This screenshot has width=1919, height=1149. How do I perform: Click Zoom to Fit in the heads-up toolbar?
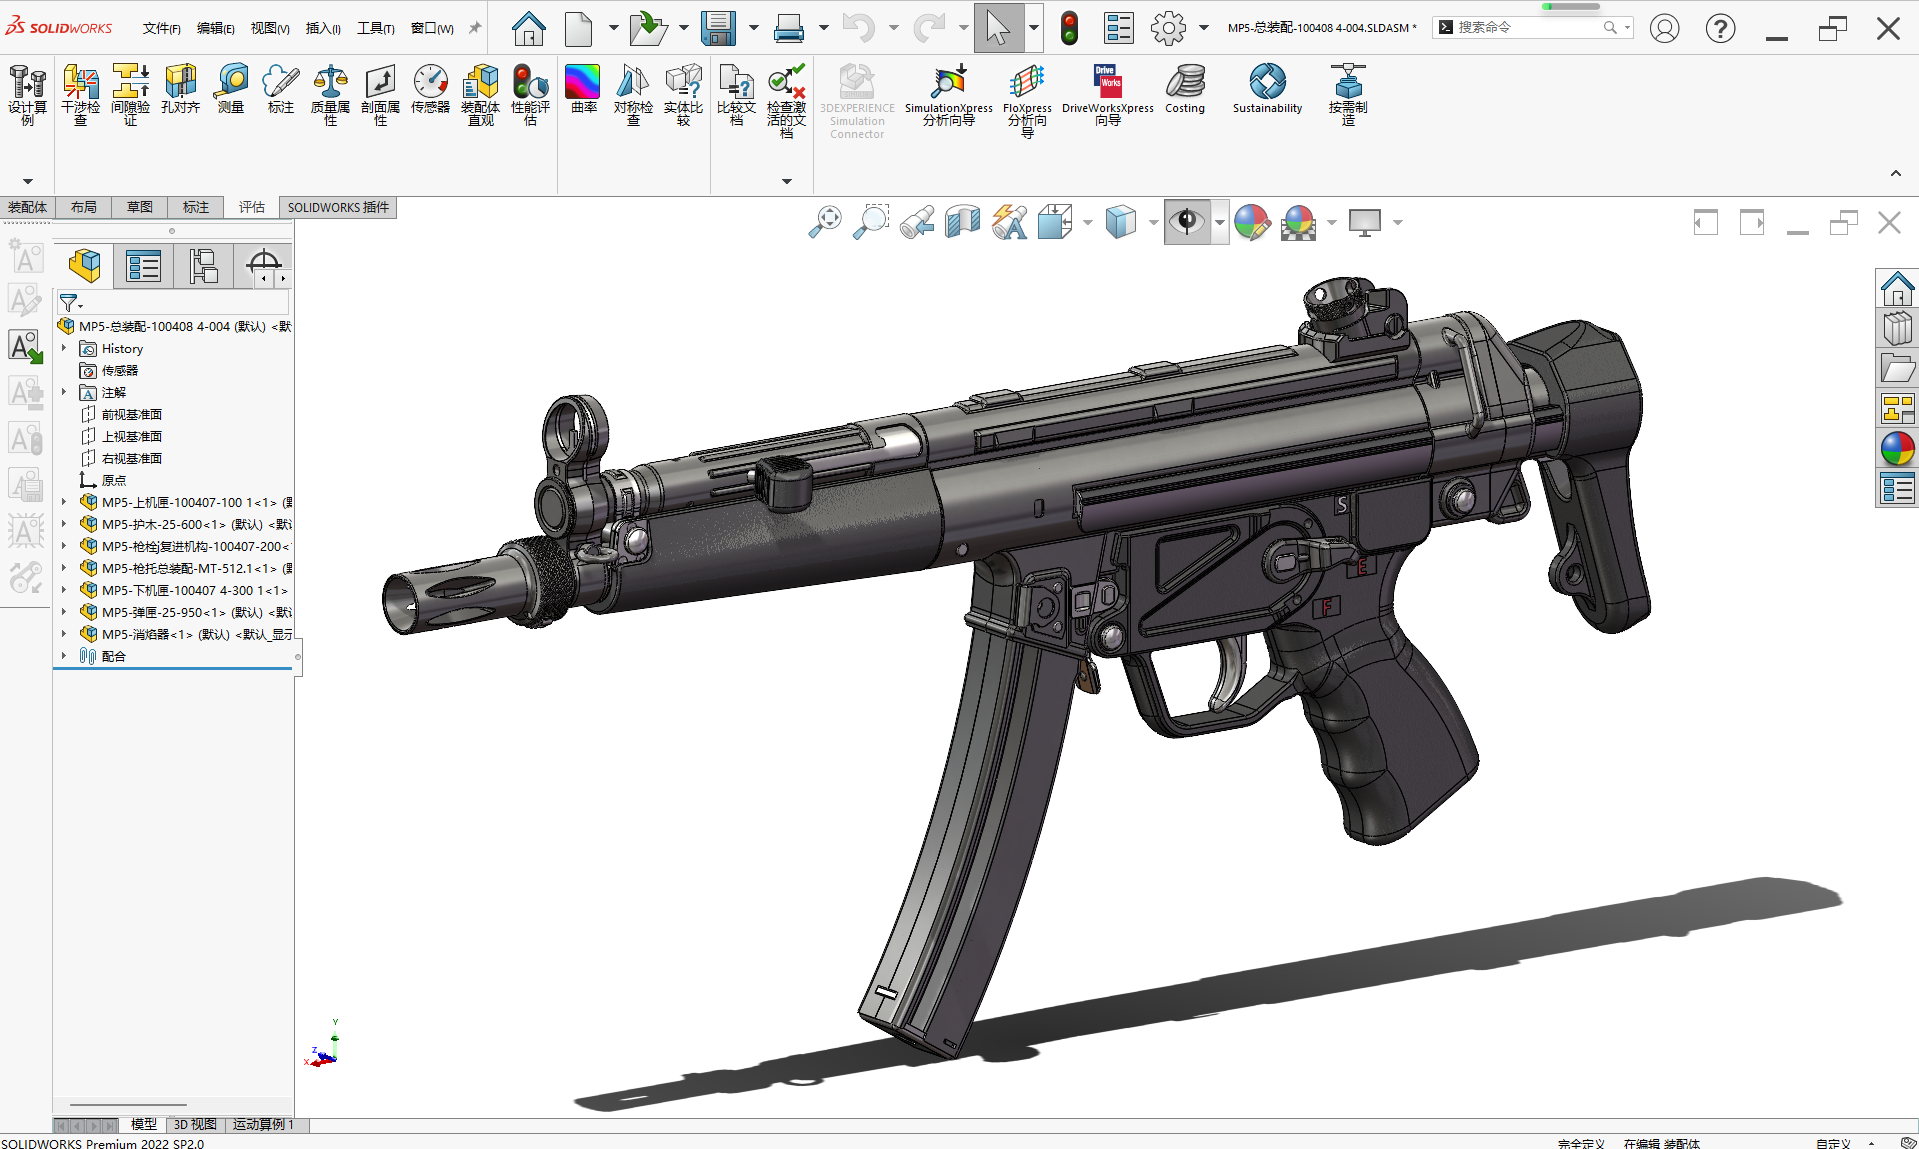(824, 222)
